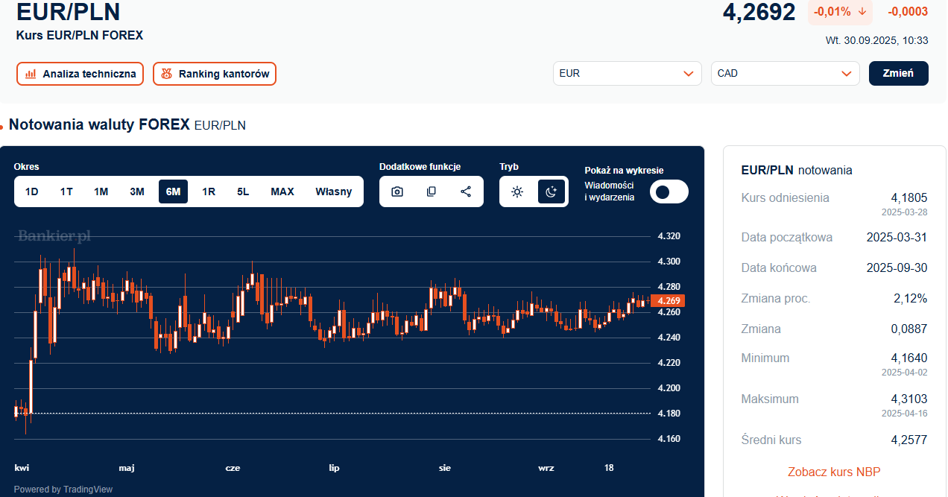Select the Własny custom period
This screenshot has width=948, height=497.
click(333, 192)
